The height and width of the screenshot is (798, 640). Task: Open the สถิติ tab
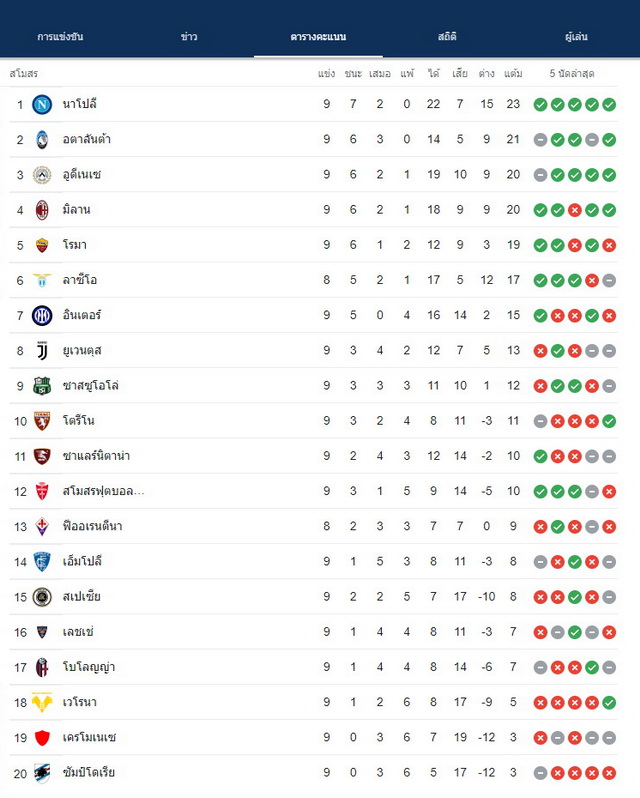pyautogui.click(x=447, y=37)
